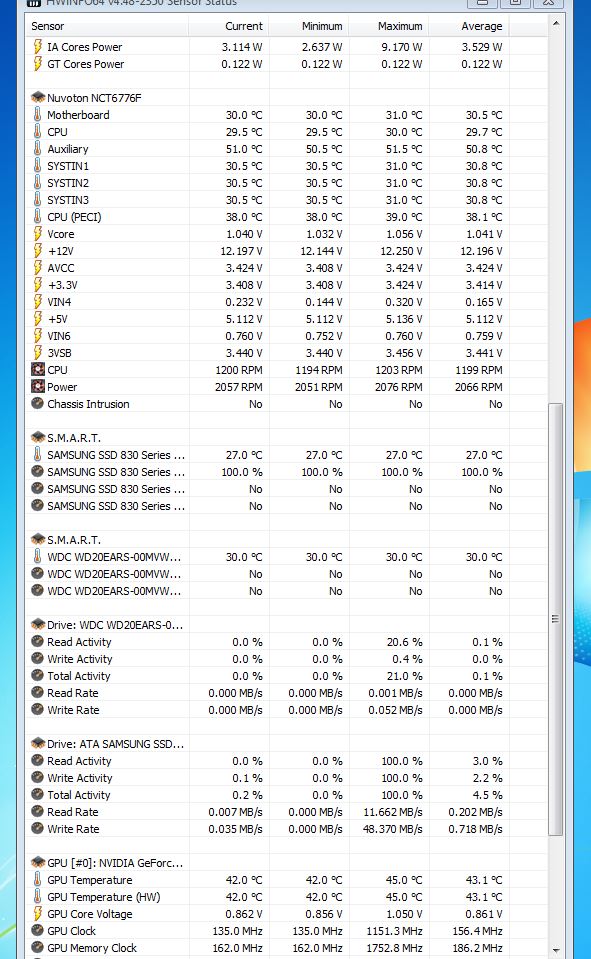This screenshot has height=959, width=591.
Task: Click the GPU Temperature thermometer icon
Action: (x=37, y=879)
